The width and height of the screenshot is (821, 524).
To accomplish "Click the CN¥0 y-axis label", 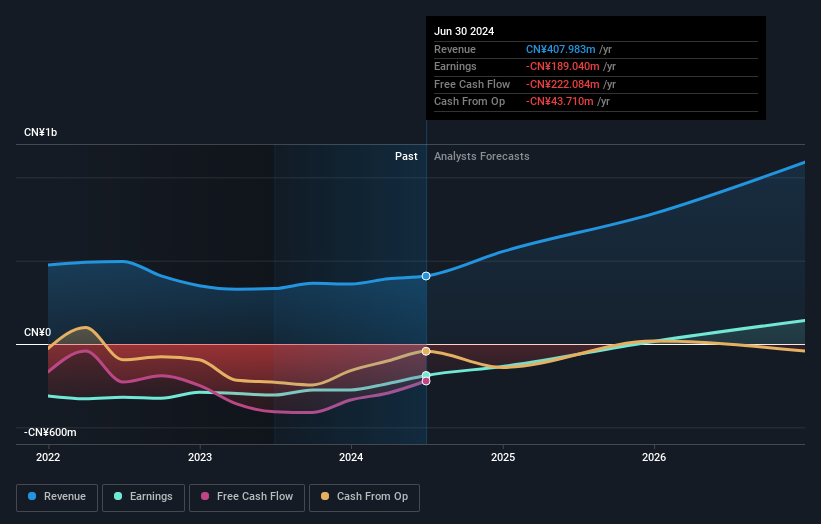I will pyautogui.click(x=38, y=332).
